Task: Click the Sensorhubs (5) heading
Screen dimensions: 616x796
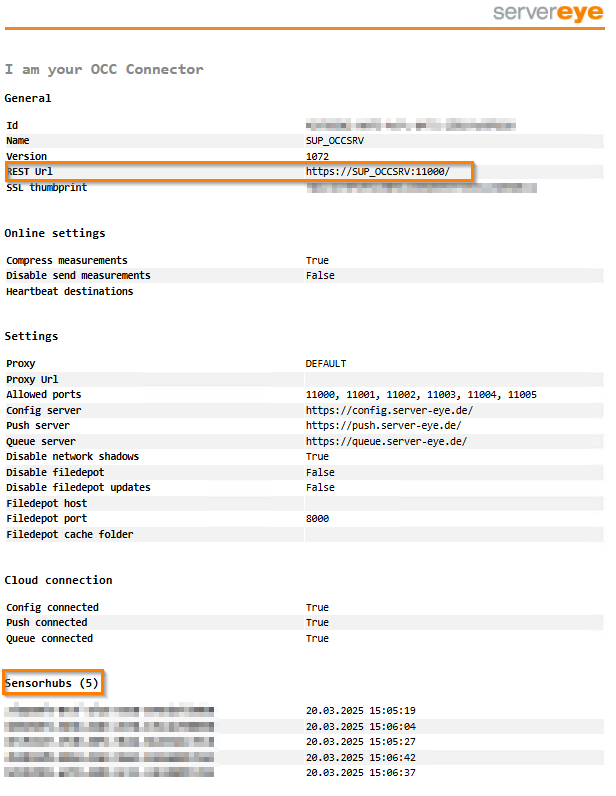Action: (x=51, y=683)
